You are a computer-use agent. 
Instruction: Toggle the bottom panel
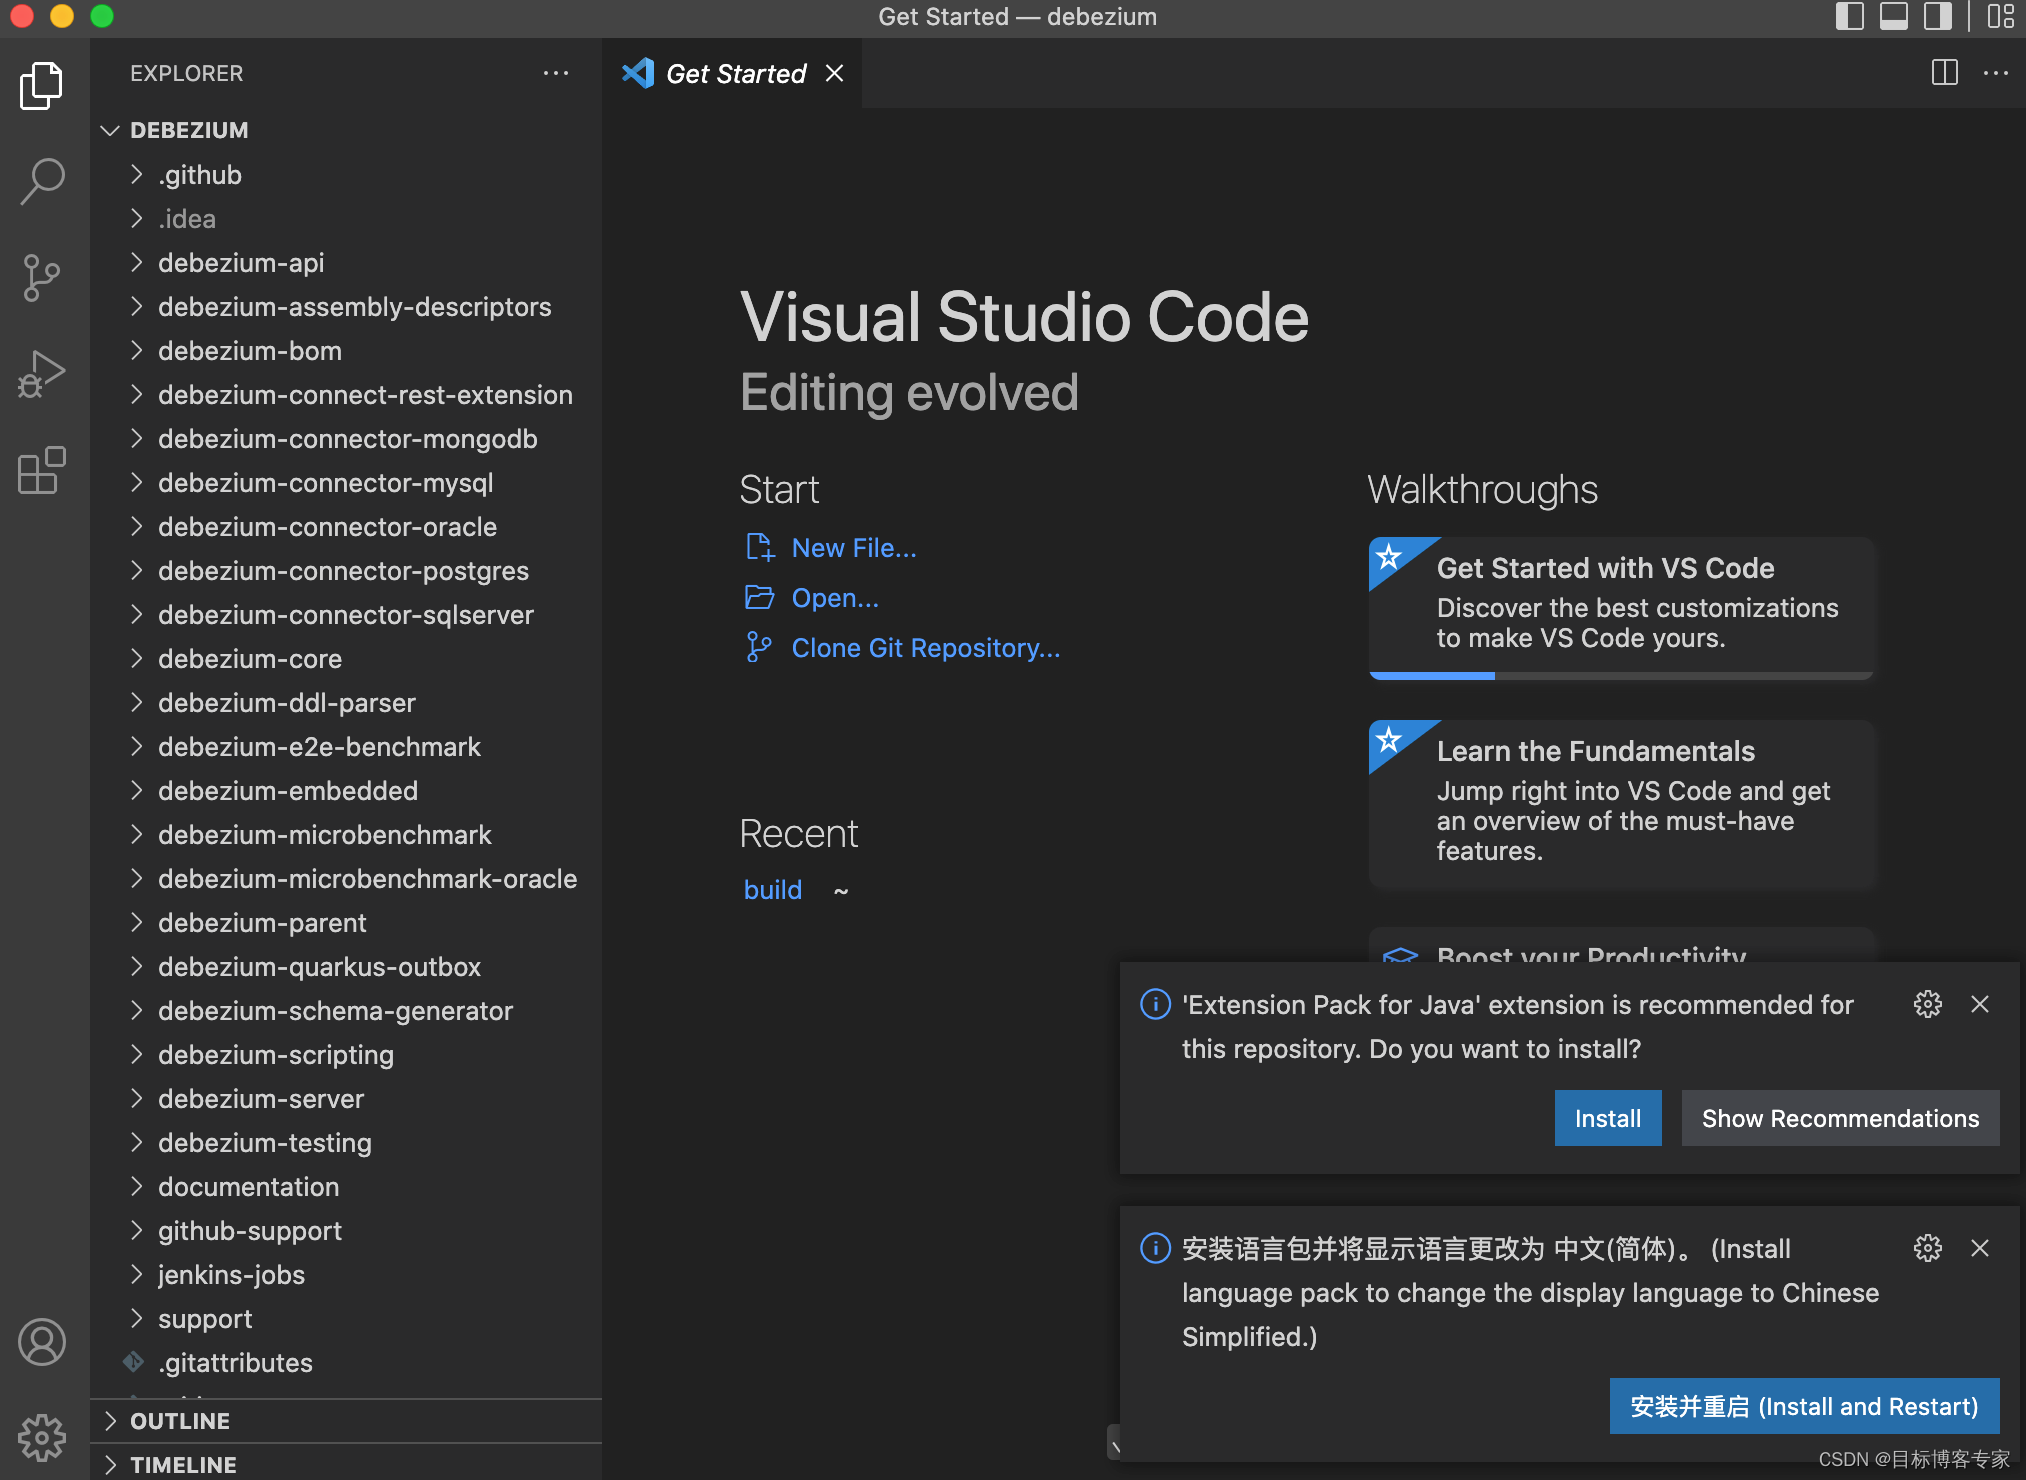click(1894, 16)
